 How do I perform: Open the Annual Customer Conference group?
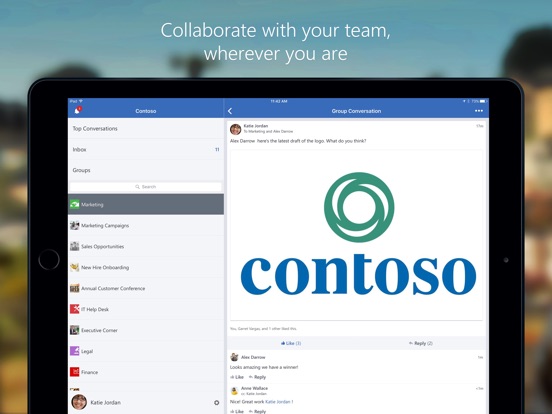pyautogui.click(x=146, y=288)
